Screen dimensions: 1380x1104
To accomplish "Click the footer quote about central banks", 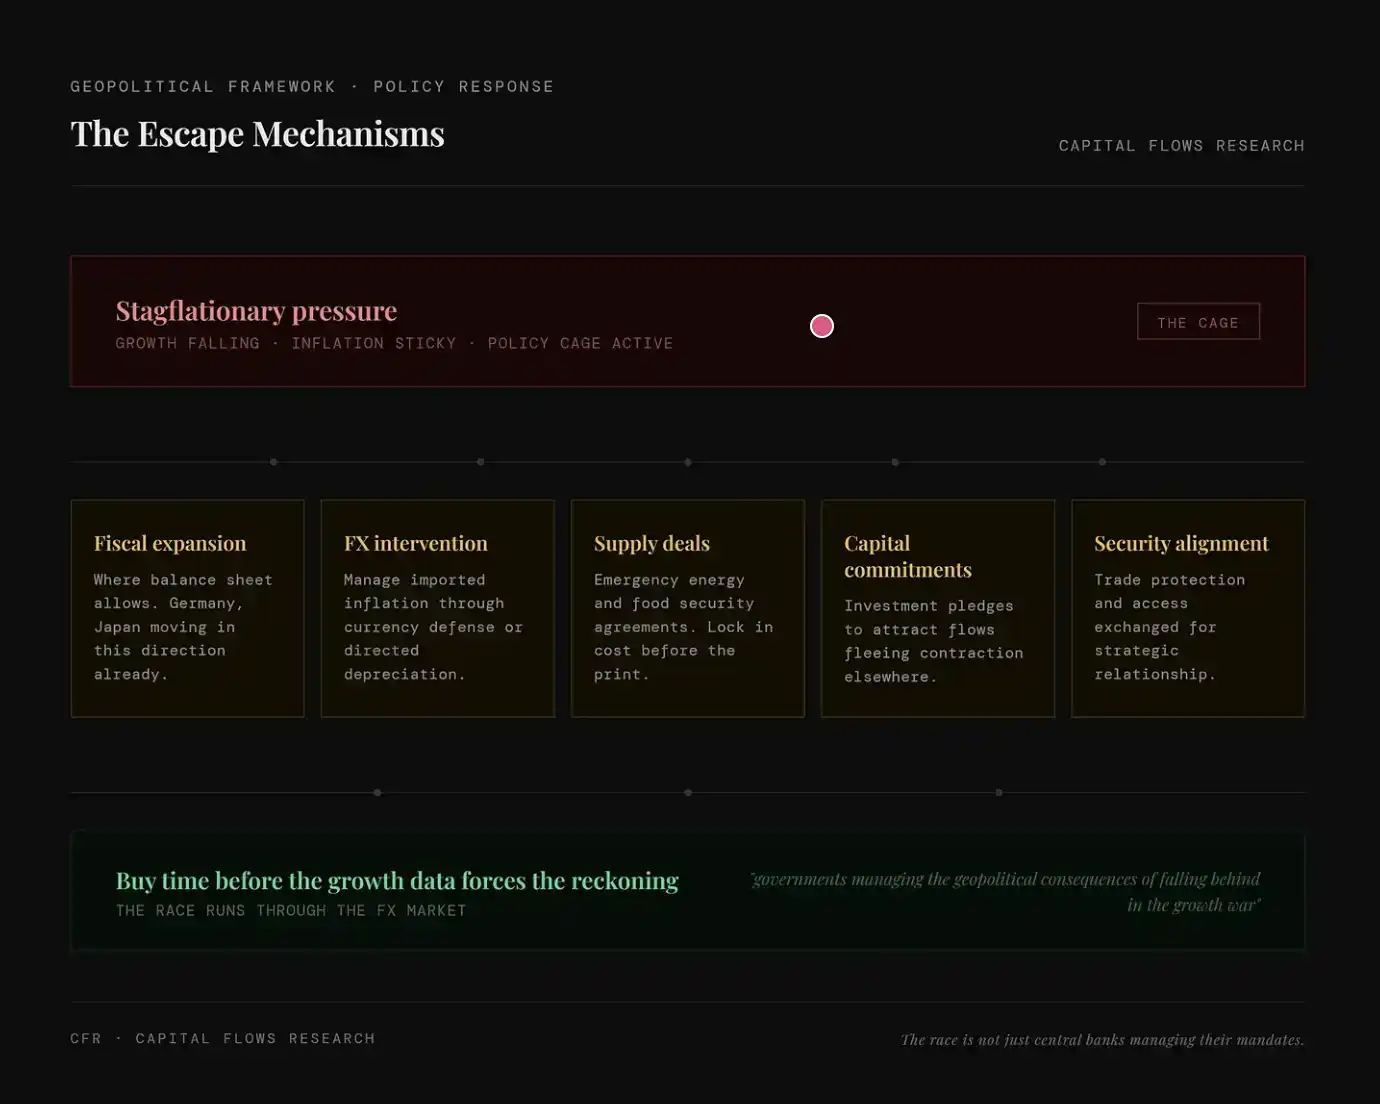I will 1102,1040.
